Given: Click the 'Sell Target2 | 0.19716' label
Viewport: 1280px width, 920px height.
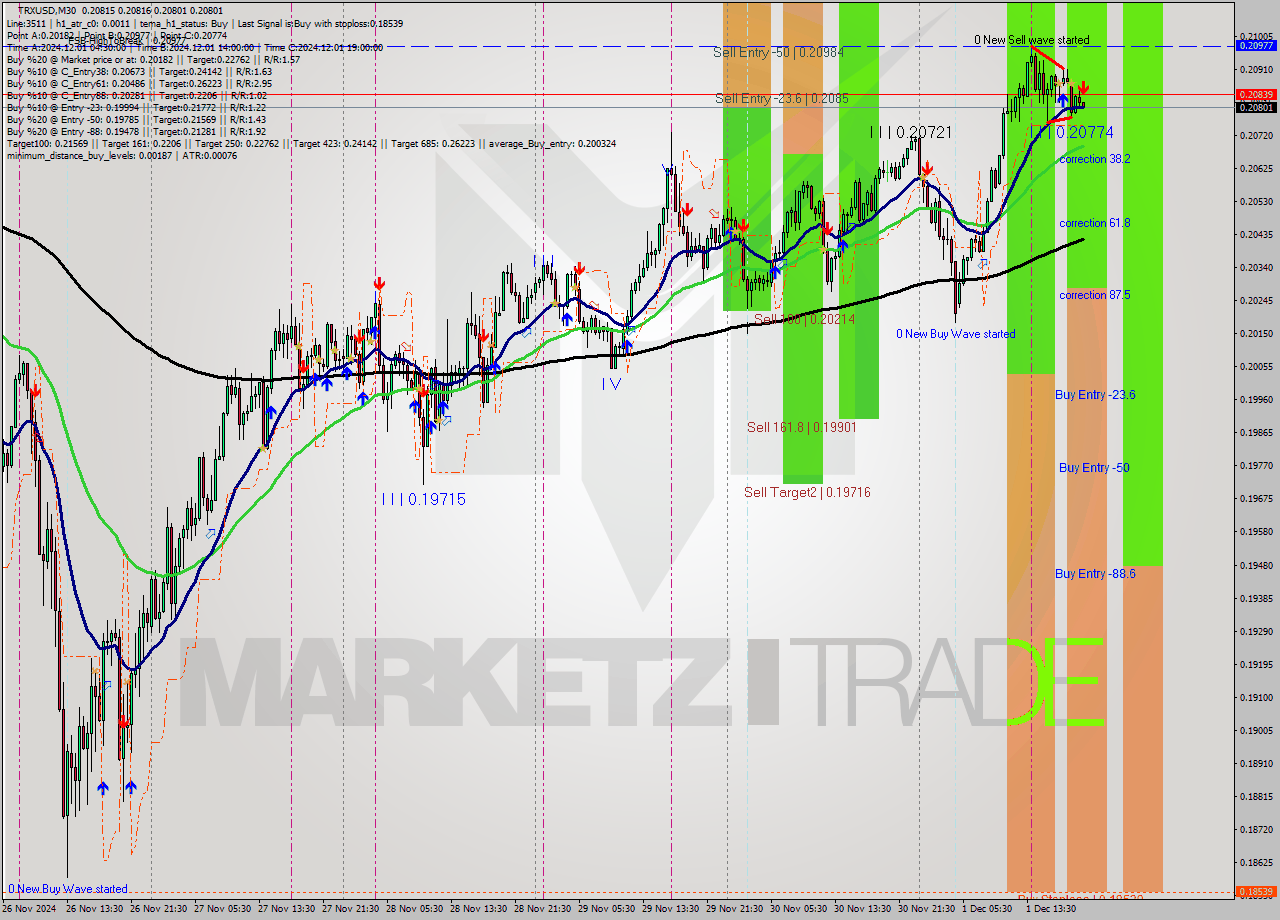Looking at the screenshot, I should coord(807,492).
